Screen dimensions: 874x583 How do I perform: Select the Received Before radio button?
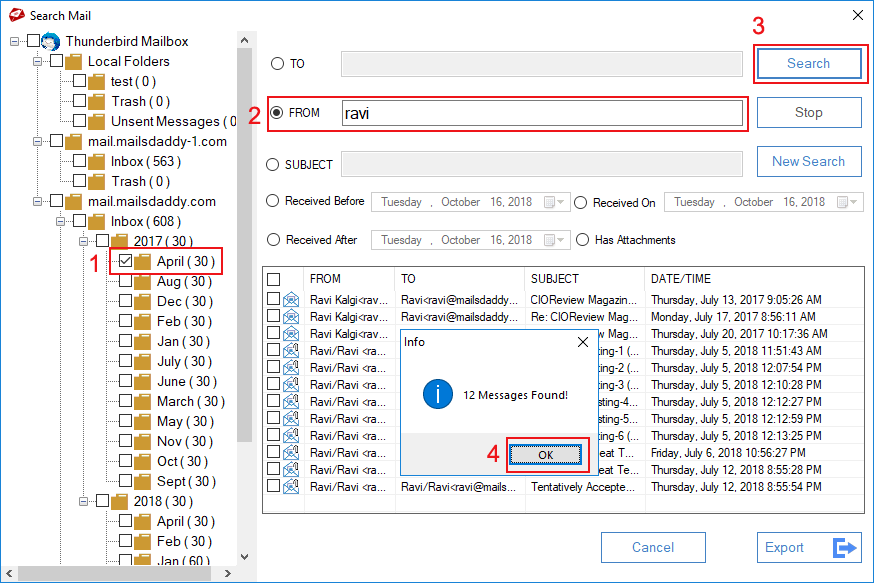272,201
